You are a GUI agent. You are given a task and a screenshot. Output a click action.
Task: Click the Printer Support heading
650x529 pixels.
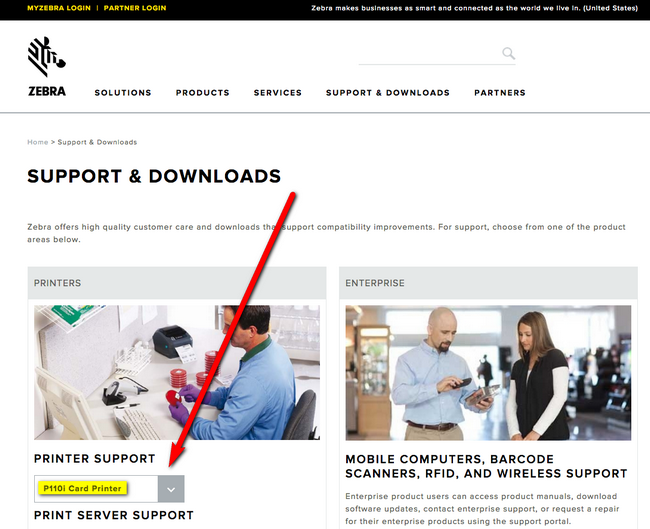tap(95, 459)
